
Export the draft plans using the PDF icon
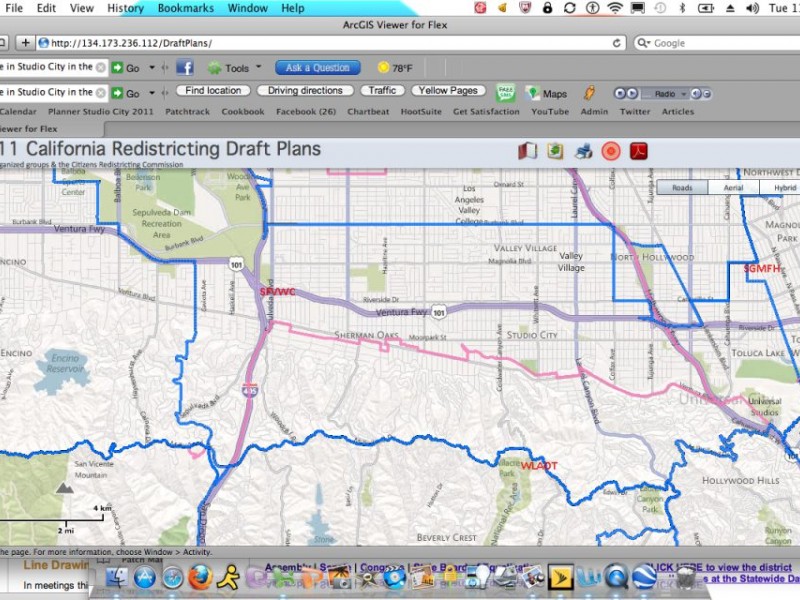[x=637, y=151]
